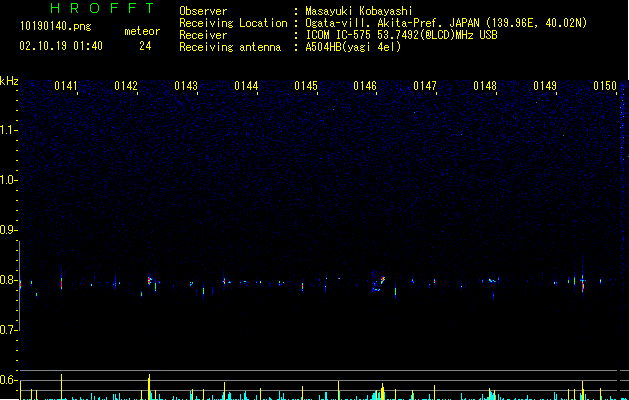Select the Ogata-vill. Akita-Pref. JAPAN location text
The width and height of the screenshot is (629, 400).
coord(446,23)
